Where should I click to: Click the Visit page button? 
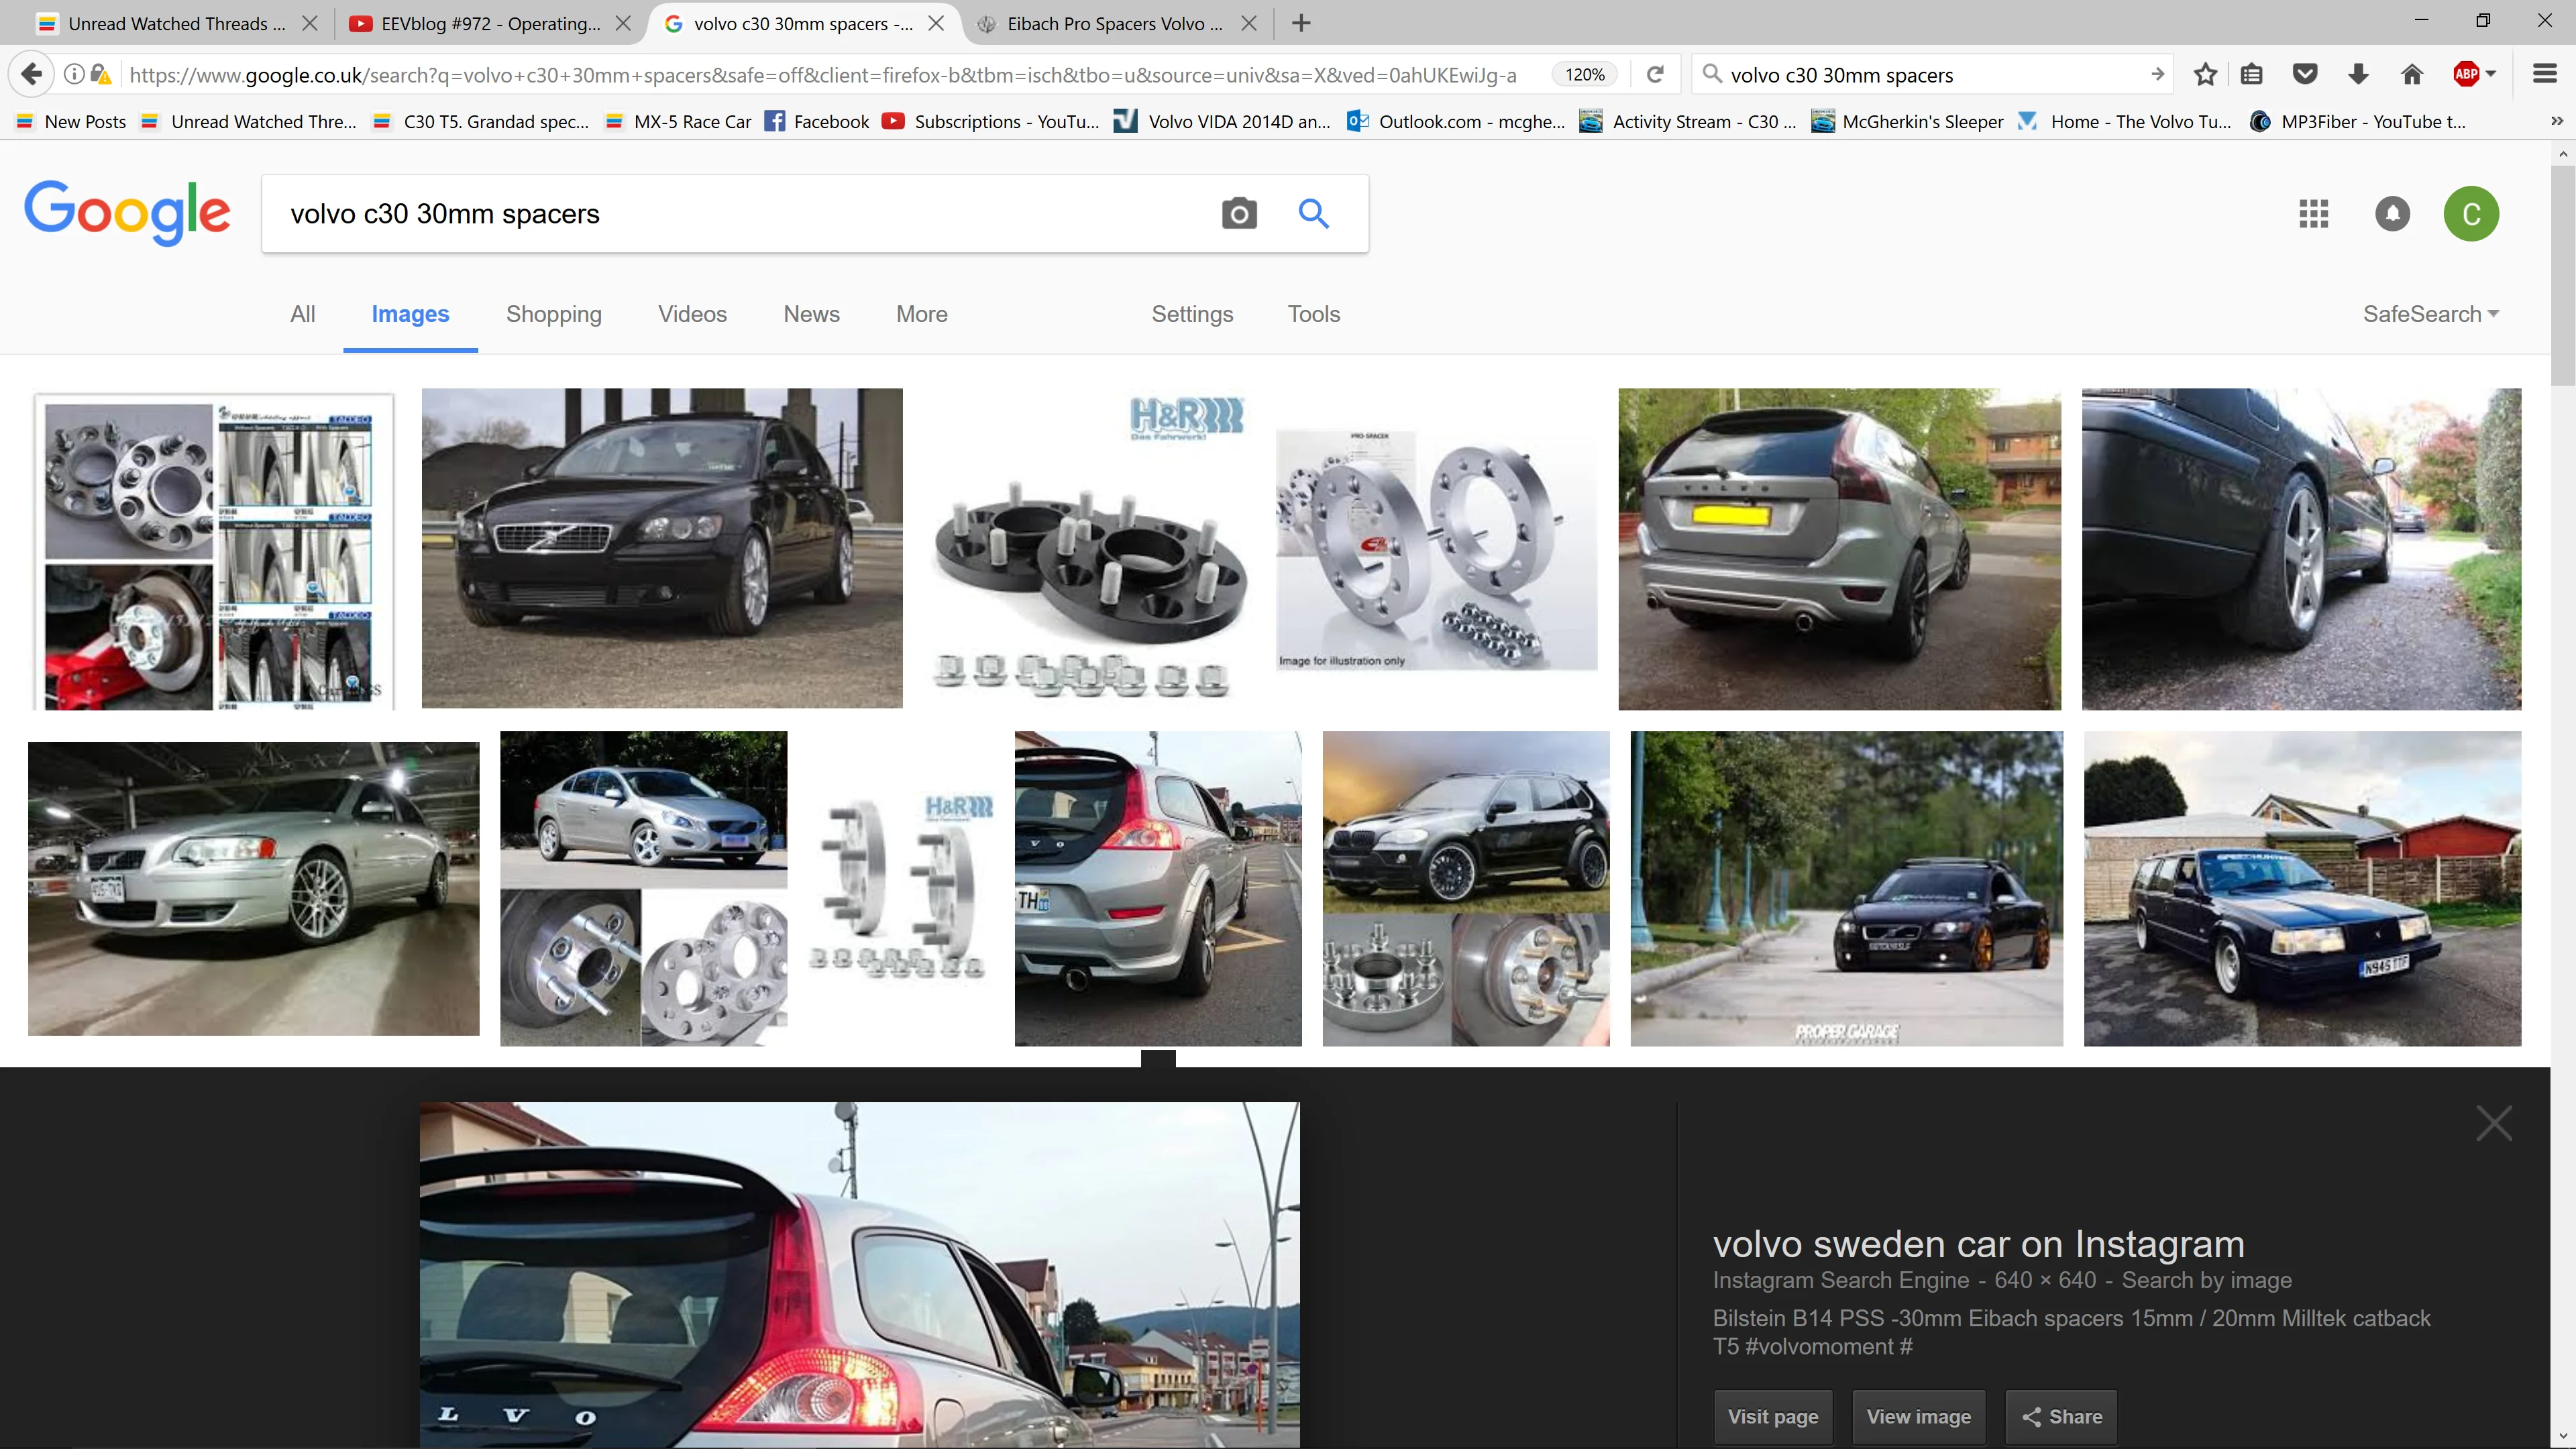pos(1773,1416)
